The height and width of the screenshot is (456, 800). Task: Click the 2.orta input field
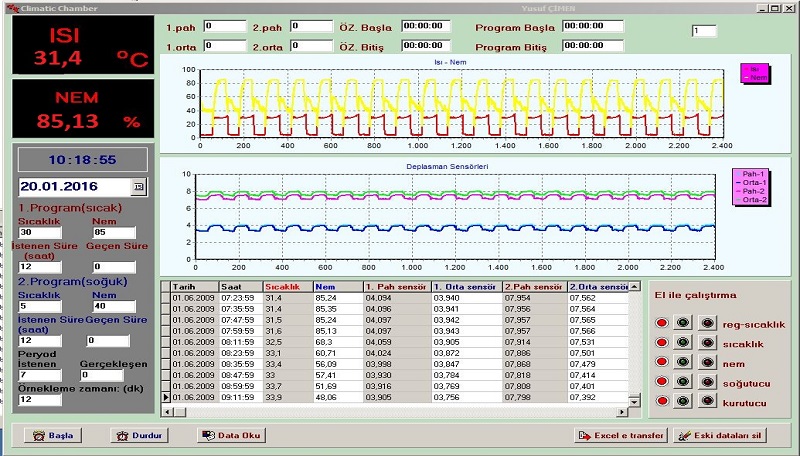(312, 45)
